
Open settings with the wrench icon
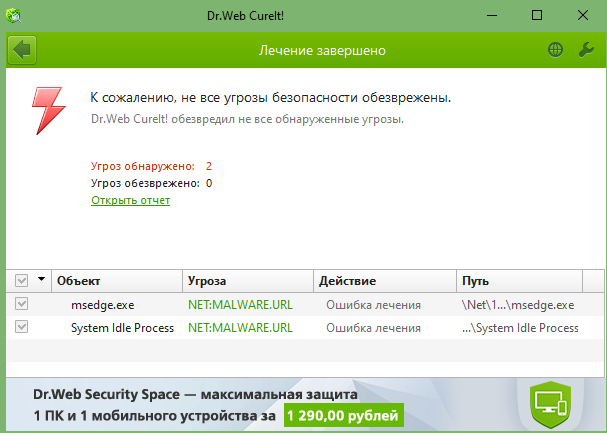click(586, 50)
